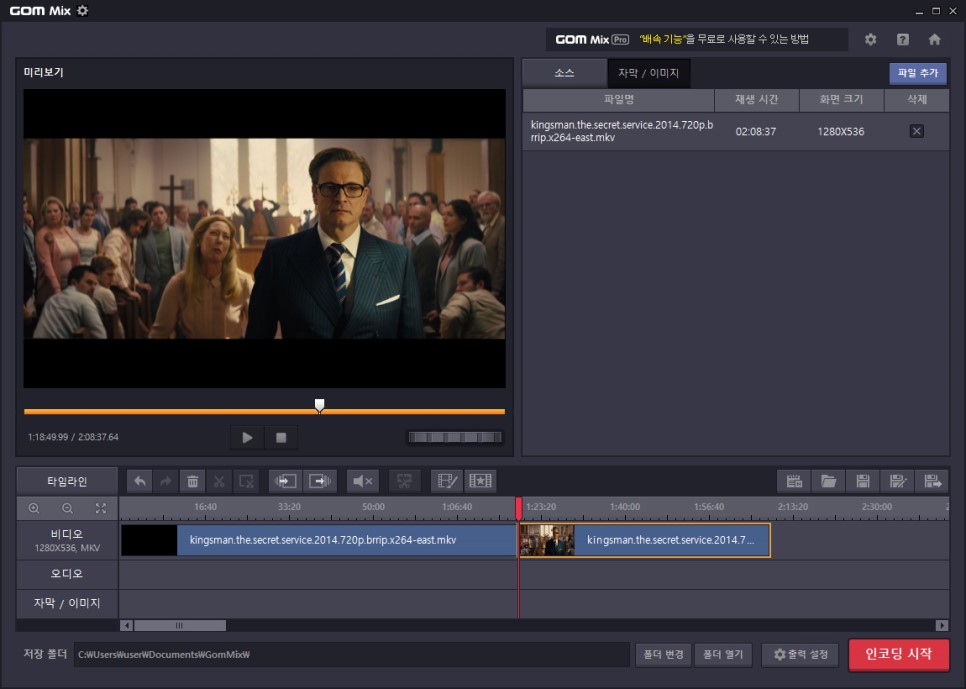Click the preview video frame
This screenshot has width=966, height=689.
(x=264, y=238)
